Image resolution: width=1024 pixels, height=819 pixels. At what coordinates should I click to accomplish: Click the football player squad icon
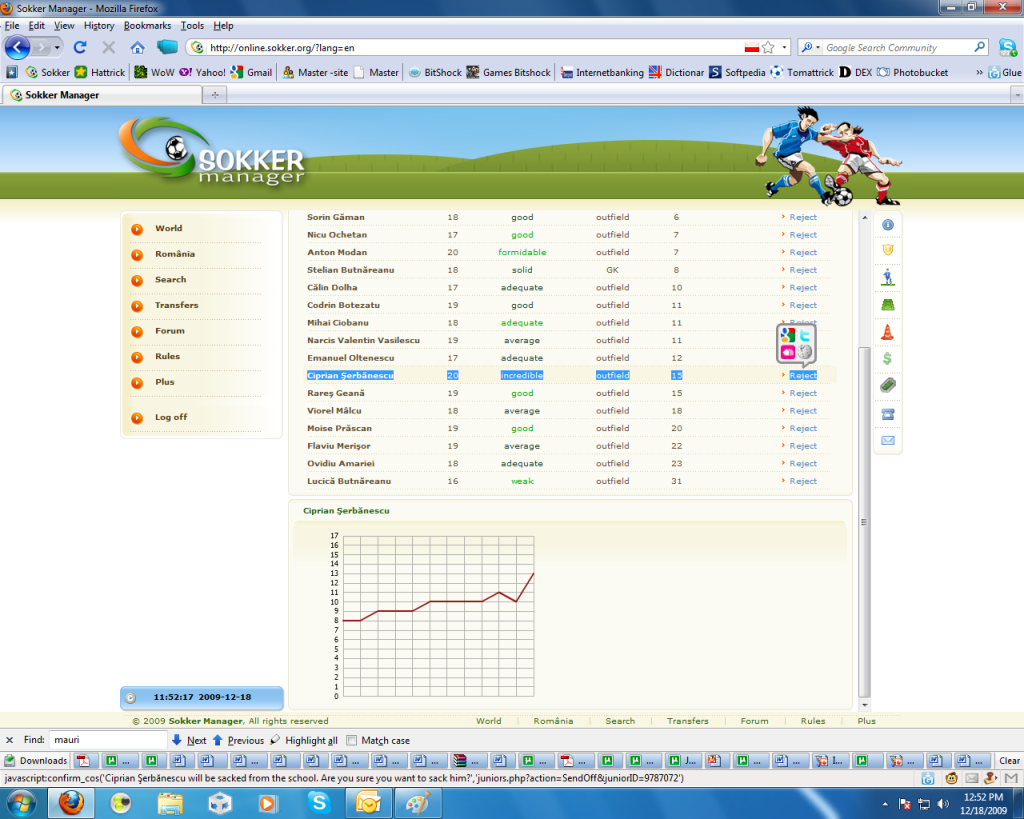pos(887,277)
